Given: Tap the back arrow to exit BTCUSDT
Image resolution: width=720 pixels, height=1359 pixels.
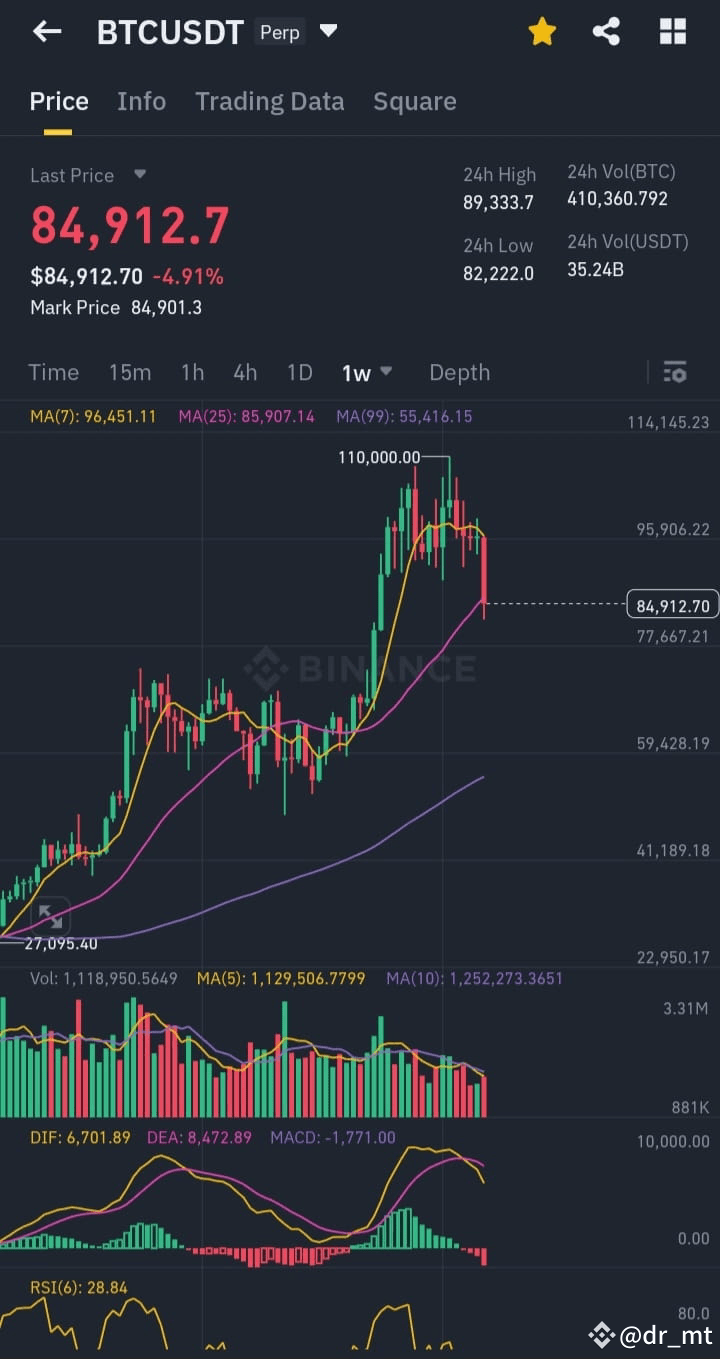Looking at the screenshot, I should tap(46, 31).
